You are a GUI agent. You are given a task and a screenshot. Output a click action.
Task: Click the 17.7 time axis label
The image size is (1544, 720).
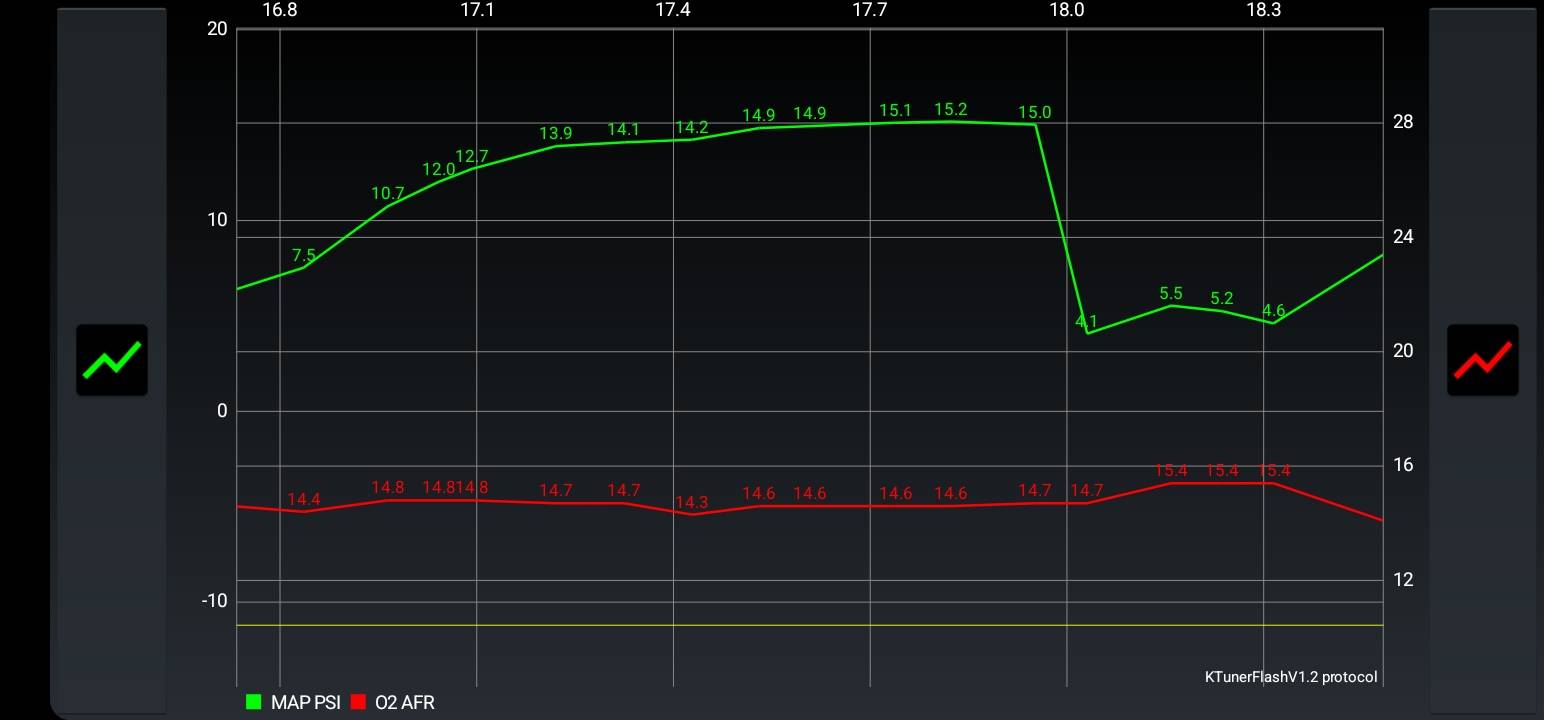[870, 10]
